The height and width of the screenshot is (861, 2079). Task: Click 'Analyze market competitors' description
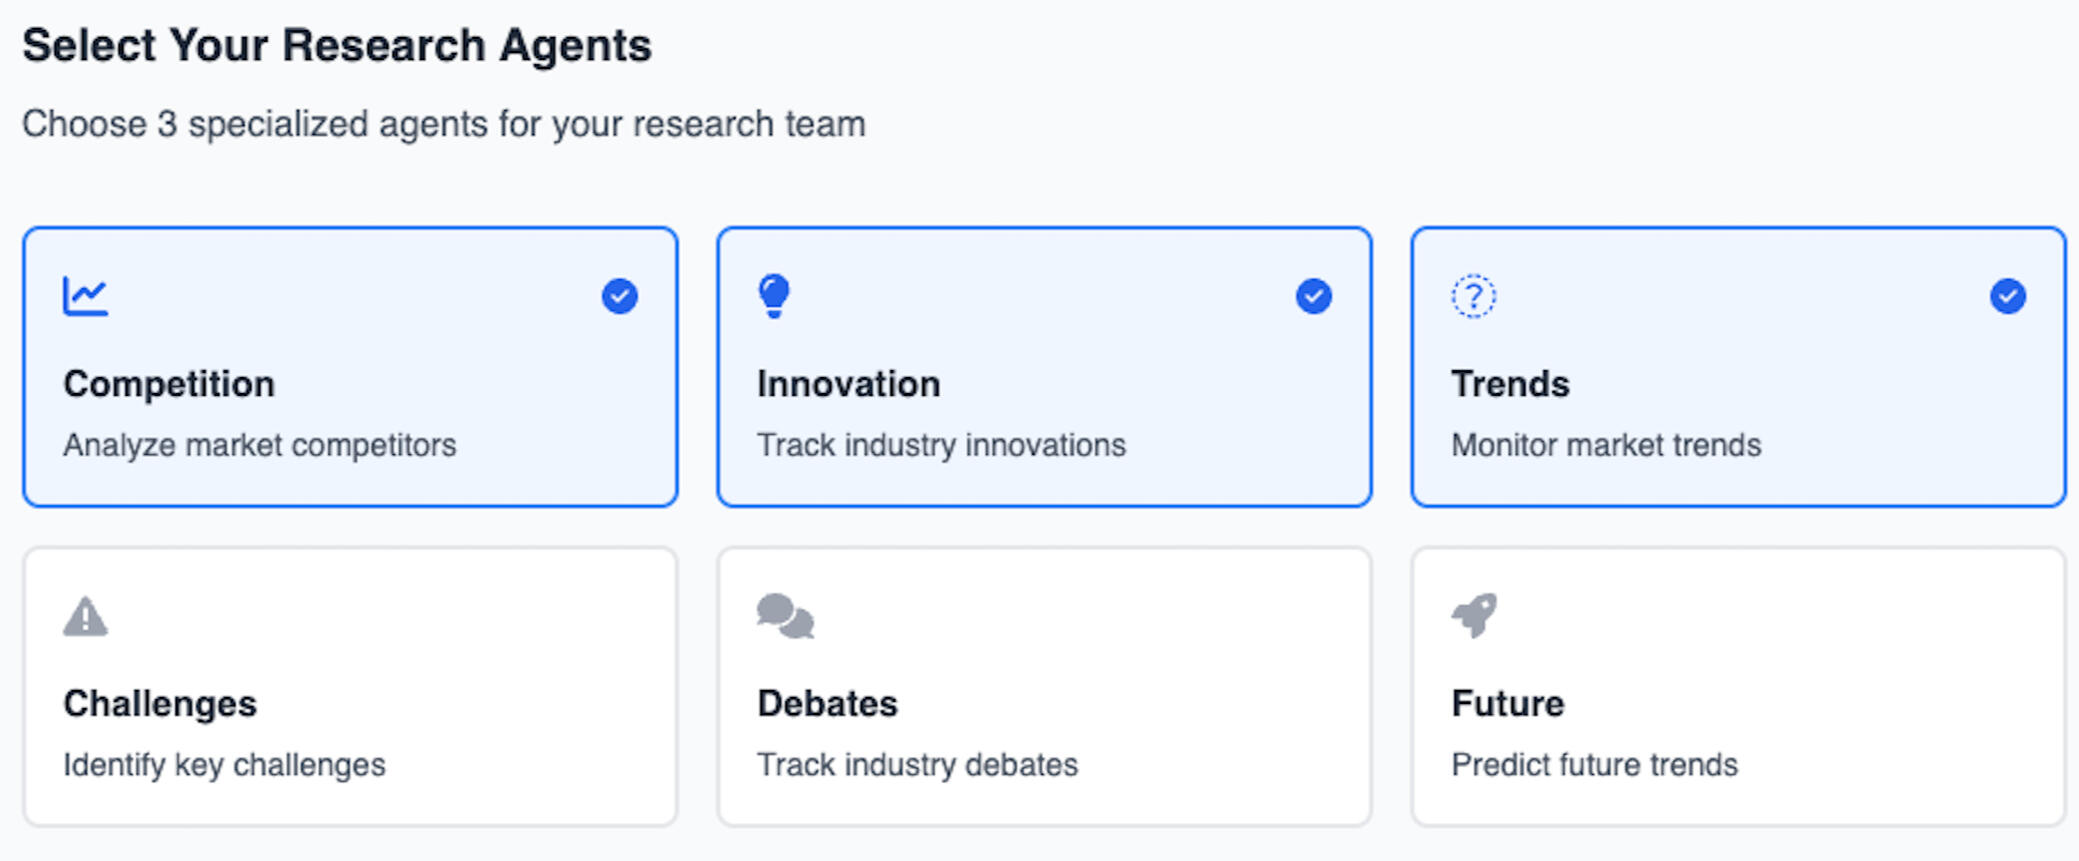pyautogui.click(x=259, y=445)
